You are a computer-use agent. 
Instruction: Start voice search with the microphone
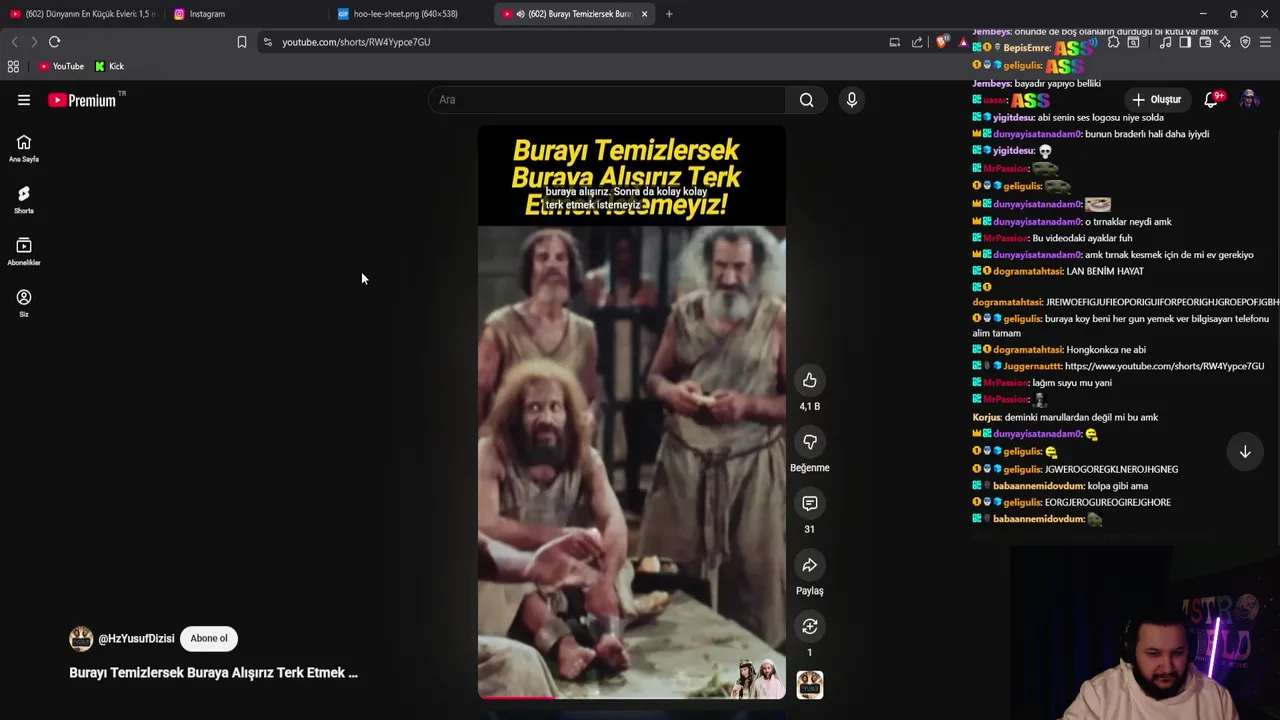point(852,100)
